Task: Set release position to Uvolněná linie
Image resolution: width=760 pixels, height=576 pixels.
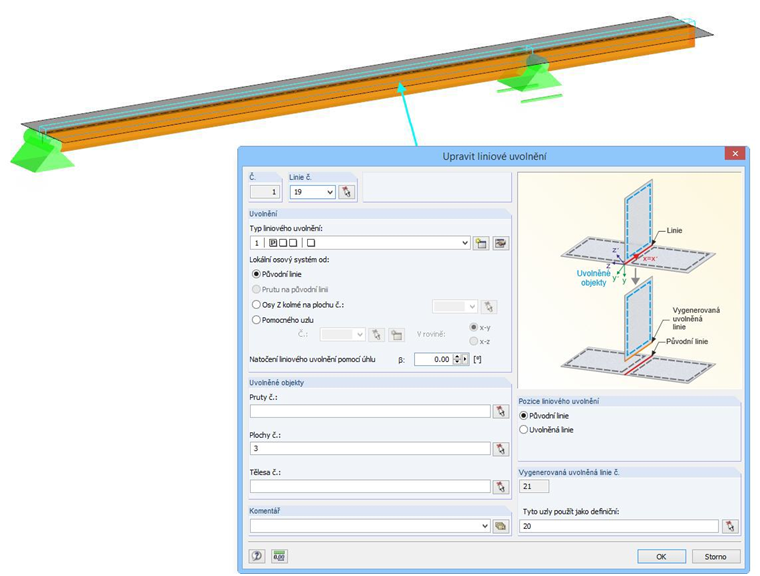Action: (546, 430)
